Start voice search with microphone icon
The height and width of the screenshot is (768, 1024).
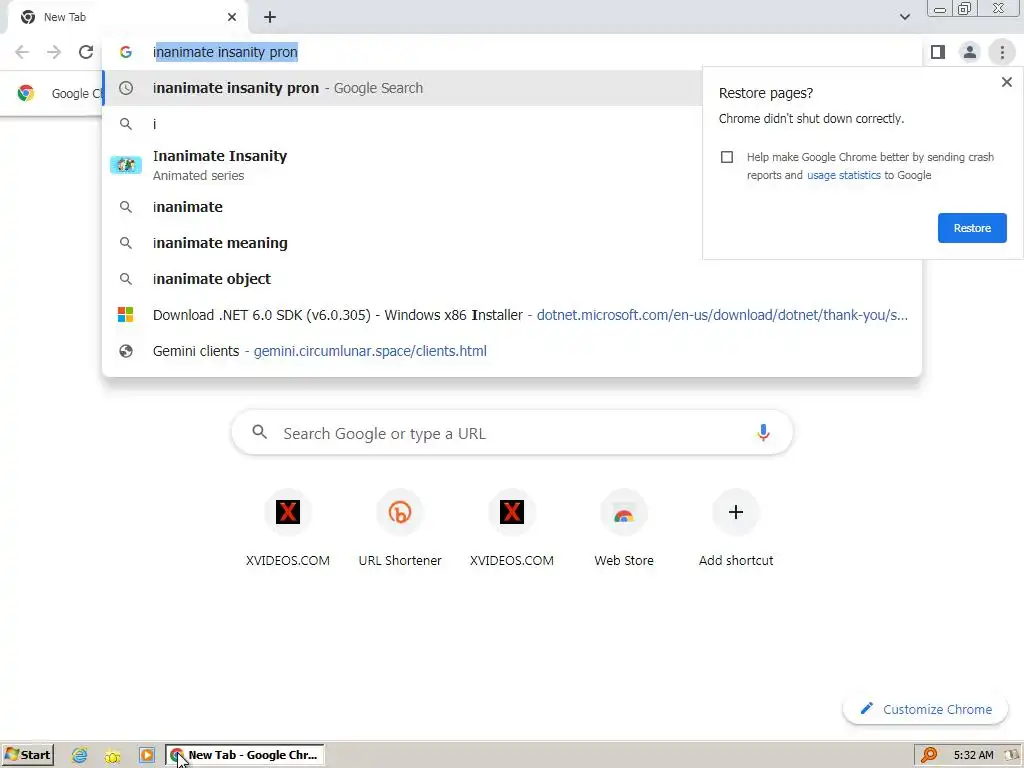(763, 433)
